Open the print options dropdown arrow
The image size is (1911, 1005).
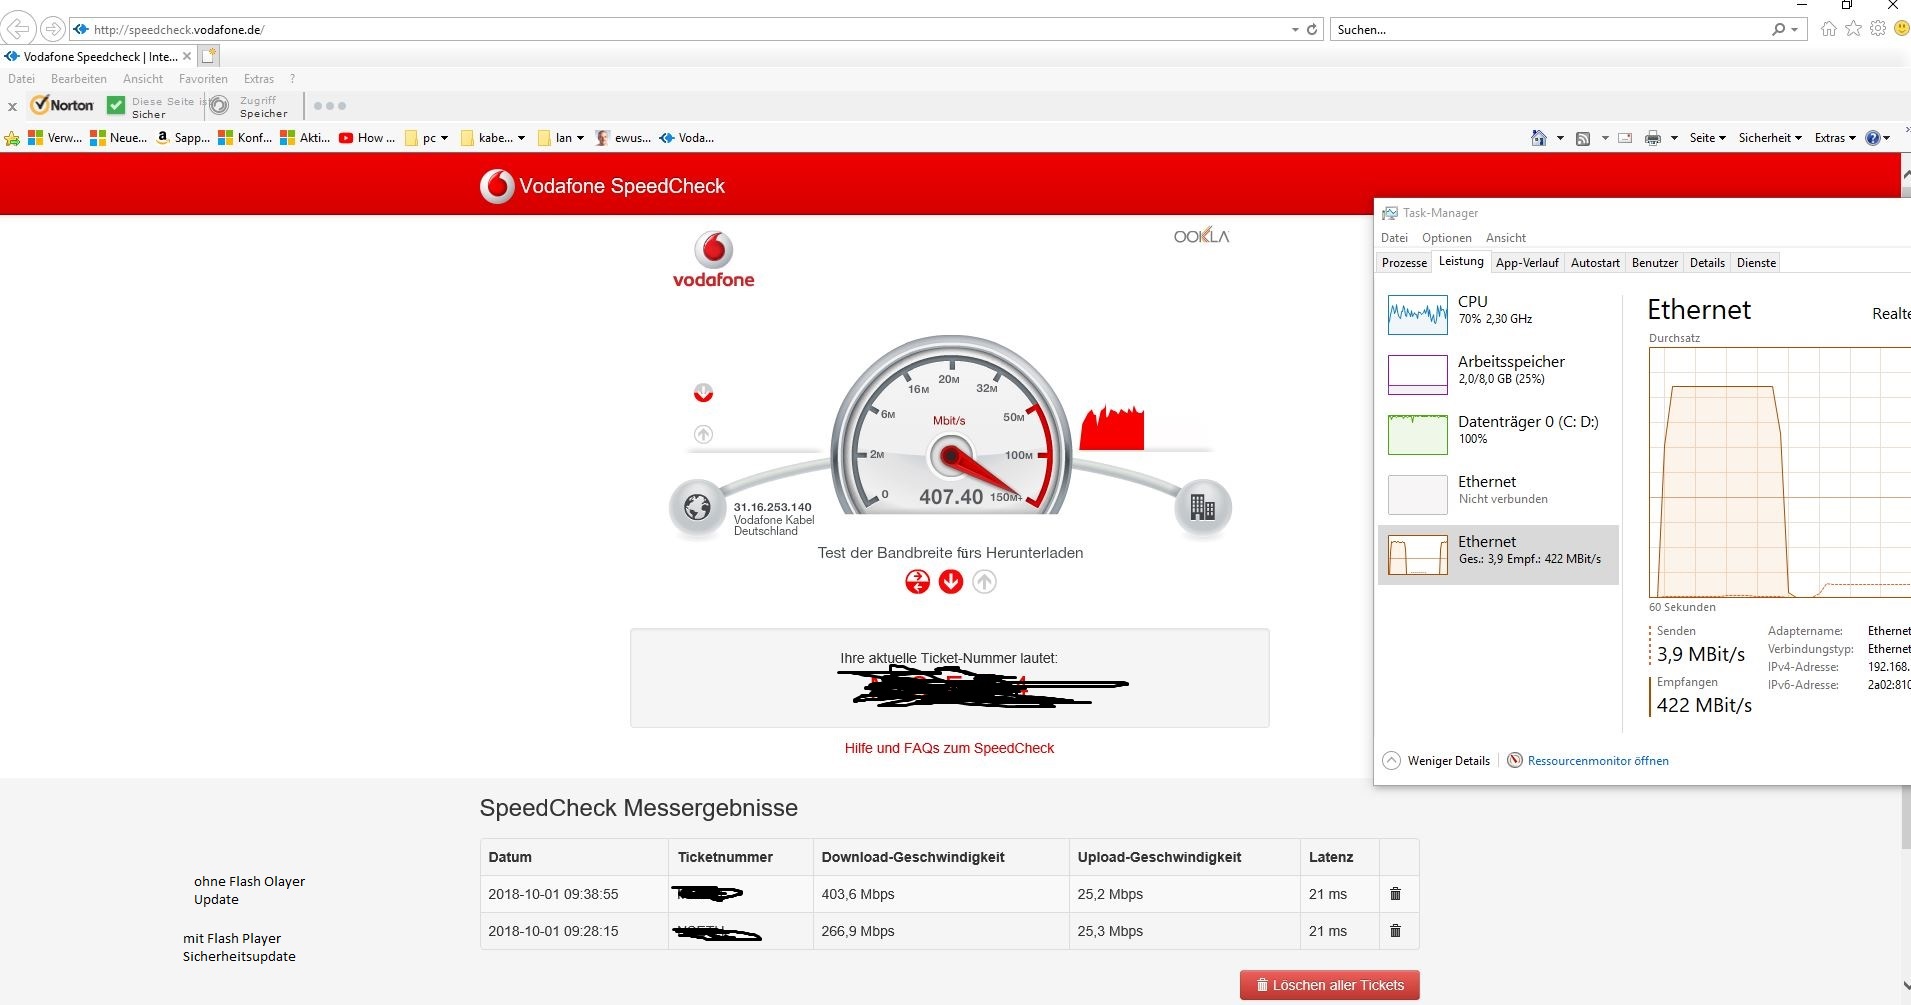tap(1674, 138)
